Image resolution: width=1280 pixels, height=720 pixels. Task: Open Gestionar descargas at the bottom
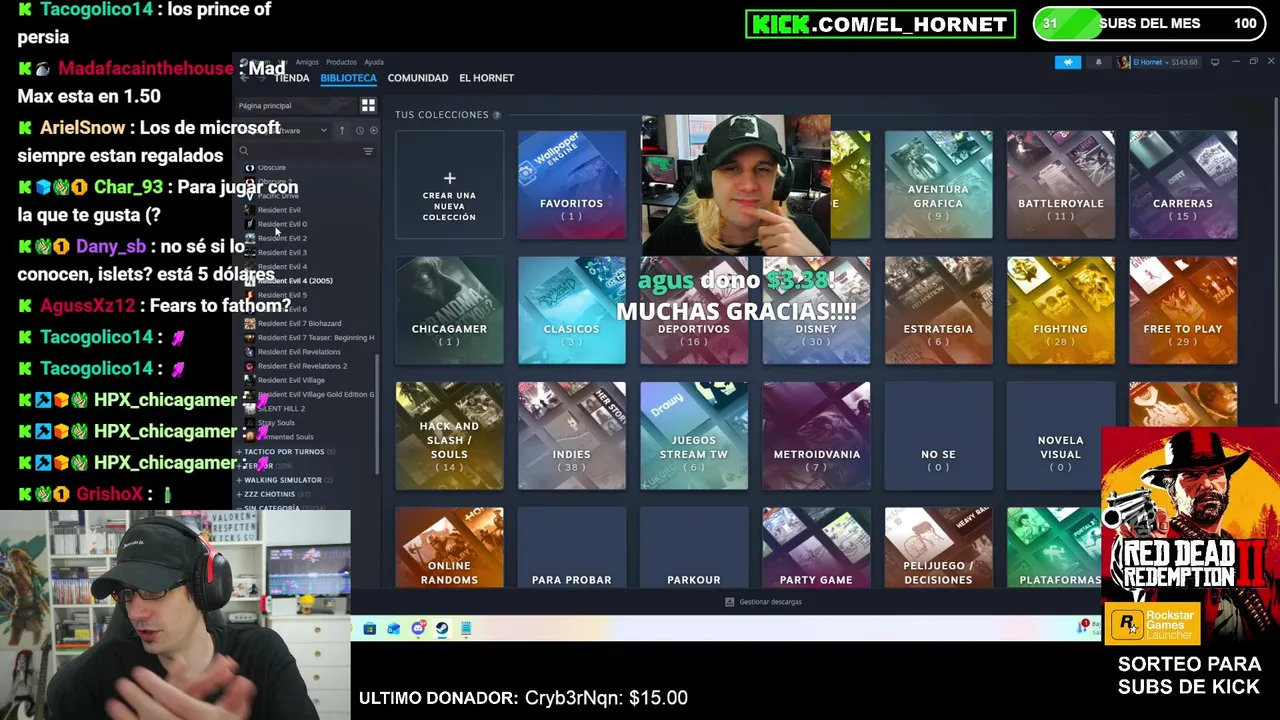pyautogui.click(x=763, y=602)
